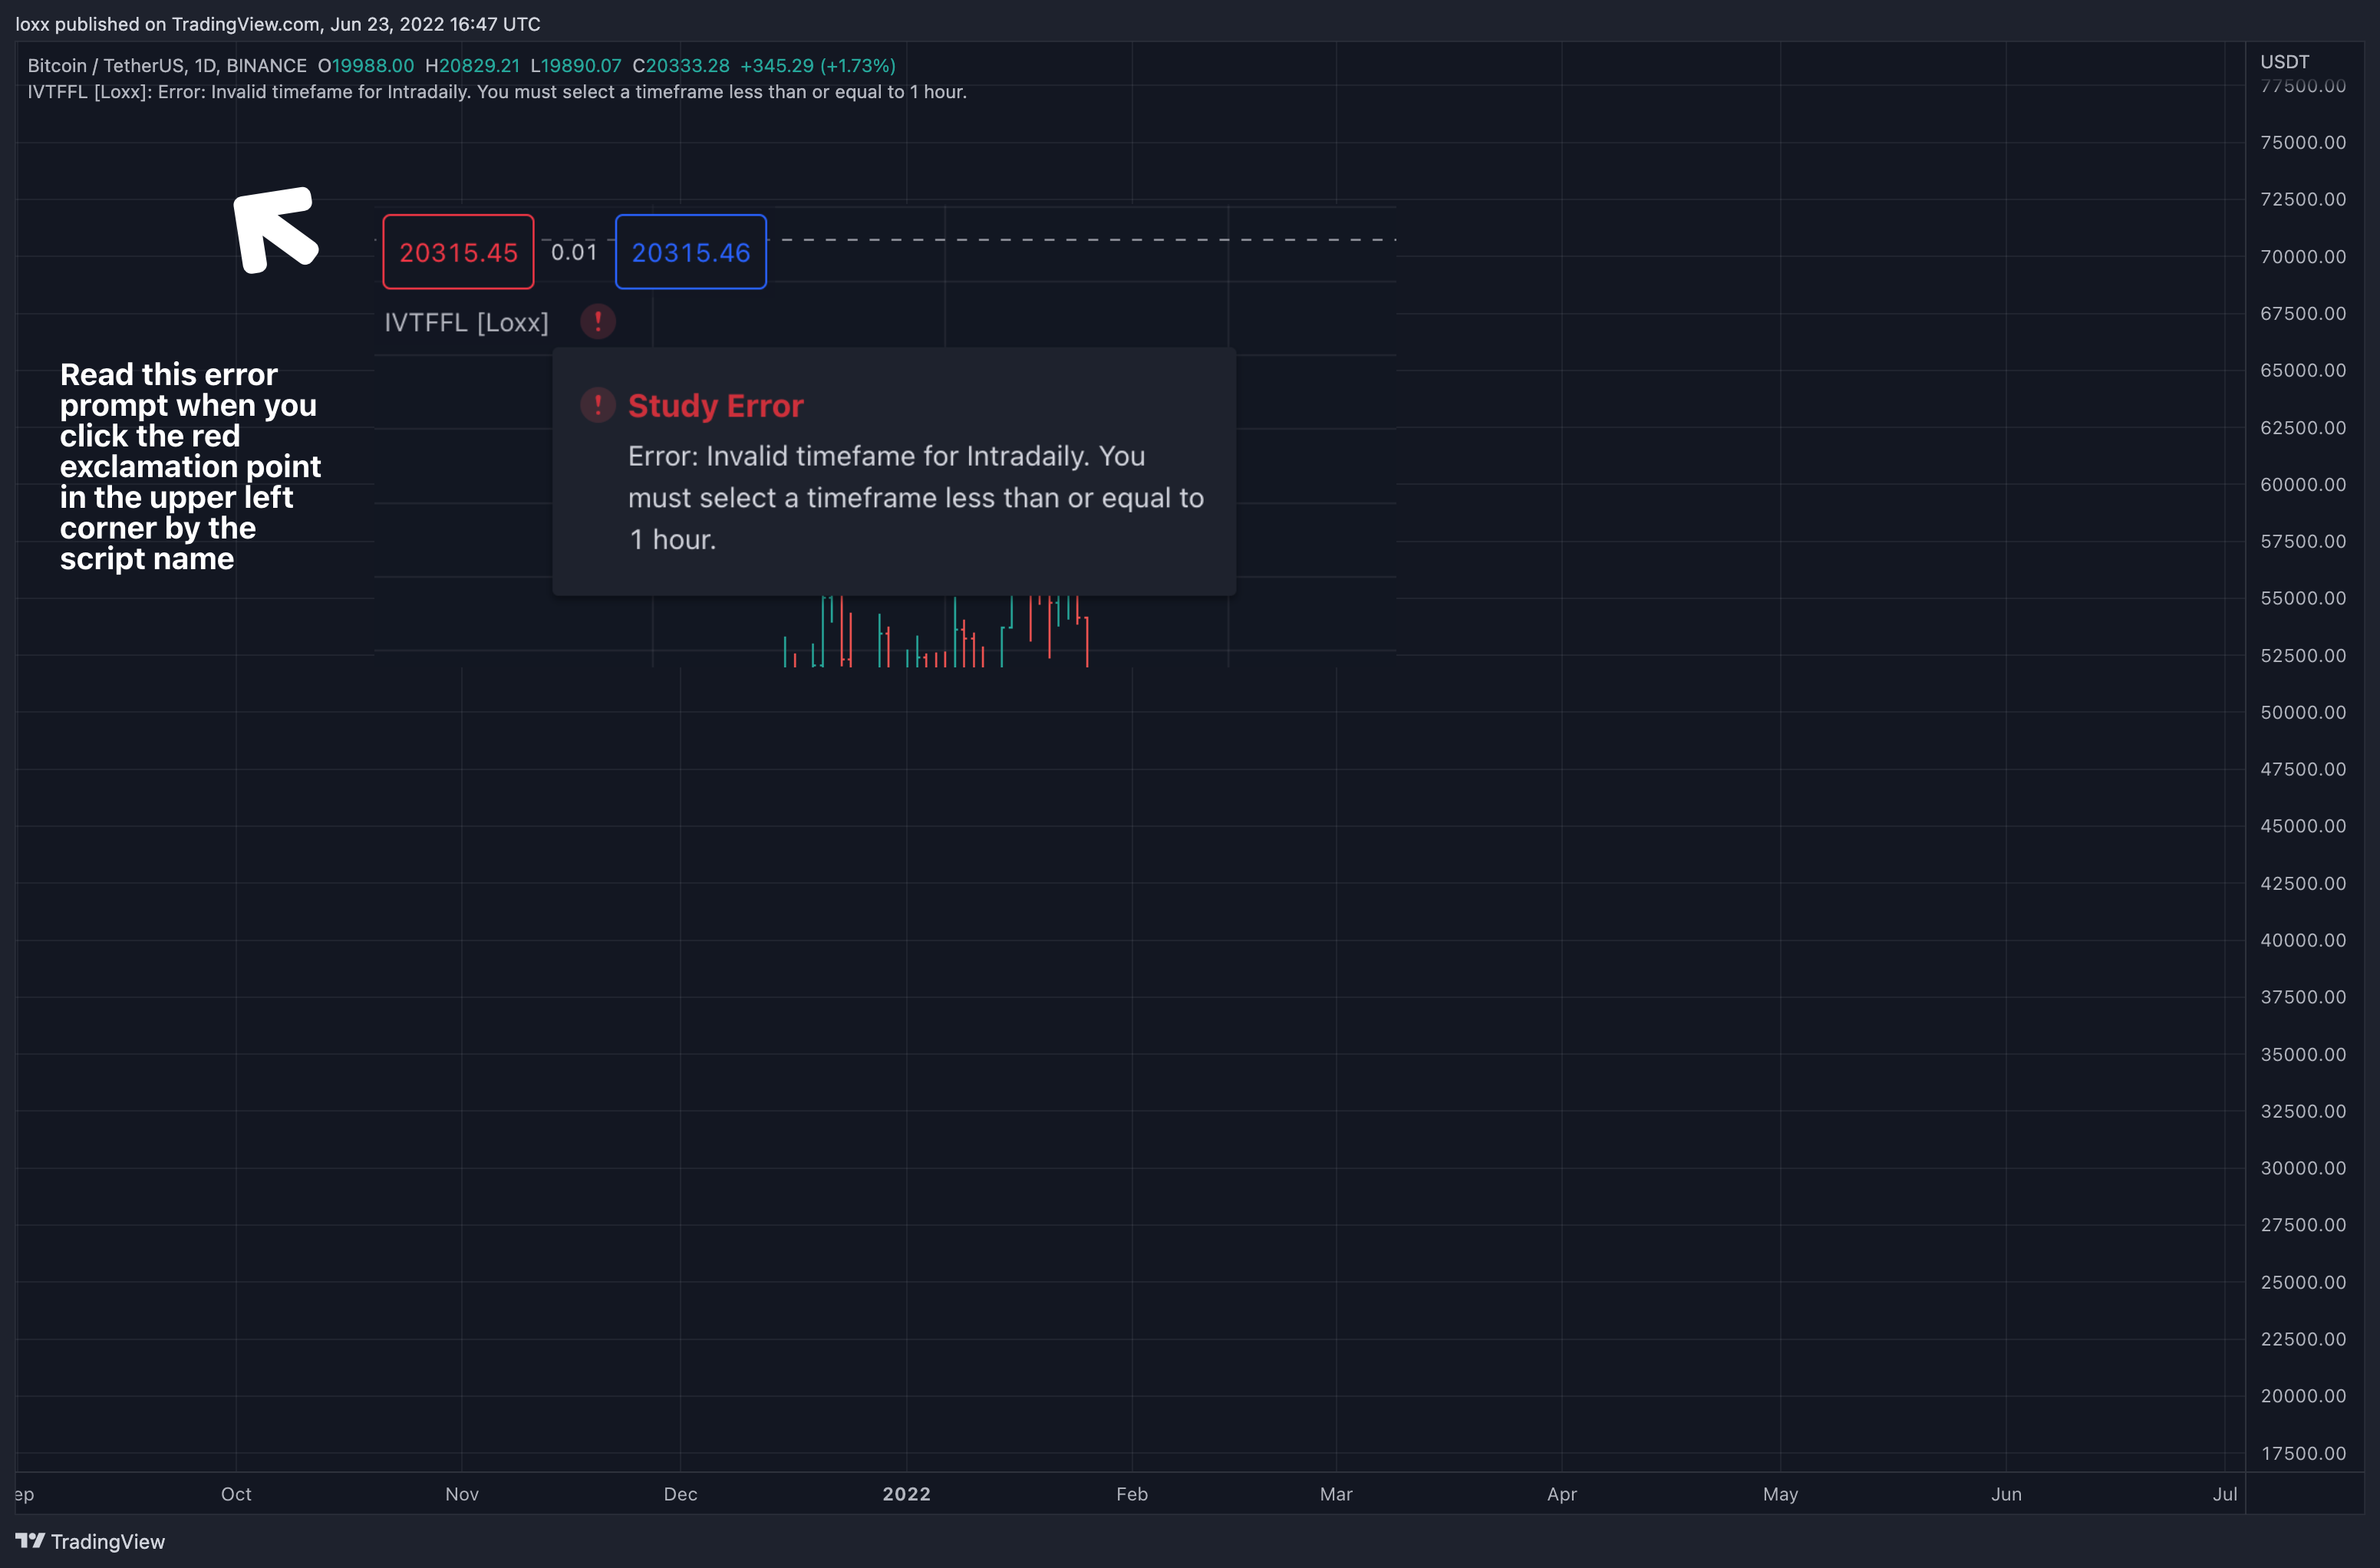Select the blue buy price box 20315.46
Image resolution: width=2380 pixels, height=1568 pixels.
pyautogui.click(x=691, y=252)
